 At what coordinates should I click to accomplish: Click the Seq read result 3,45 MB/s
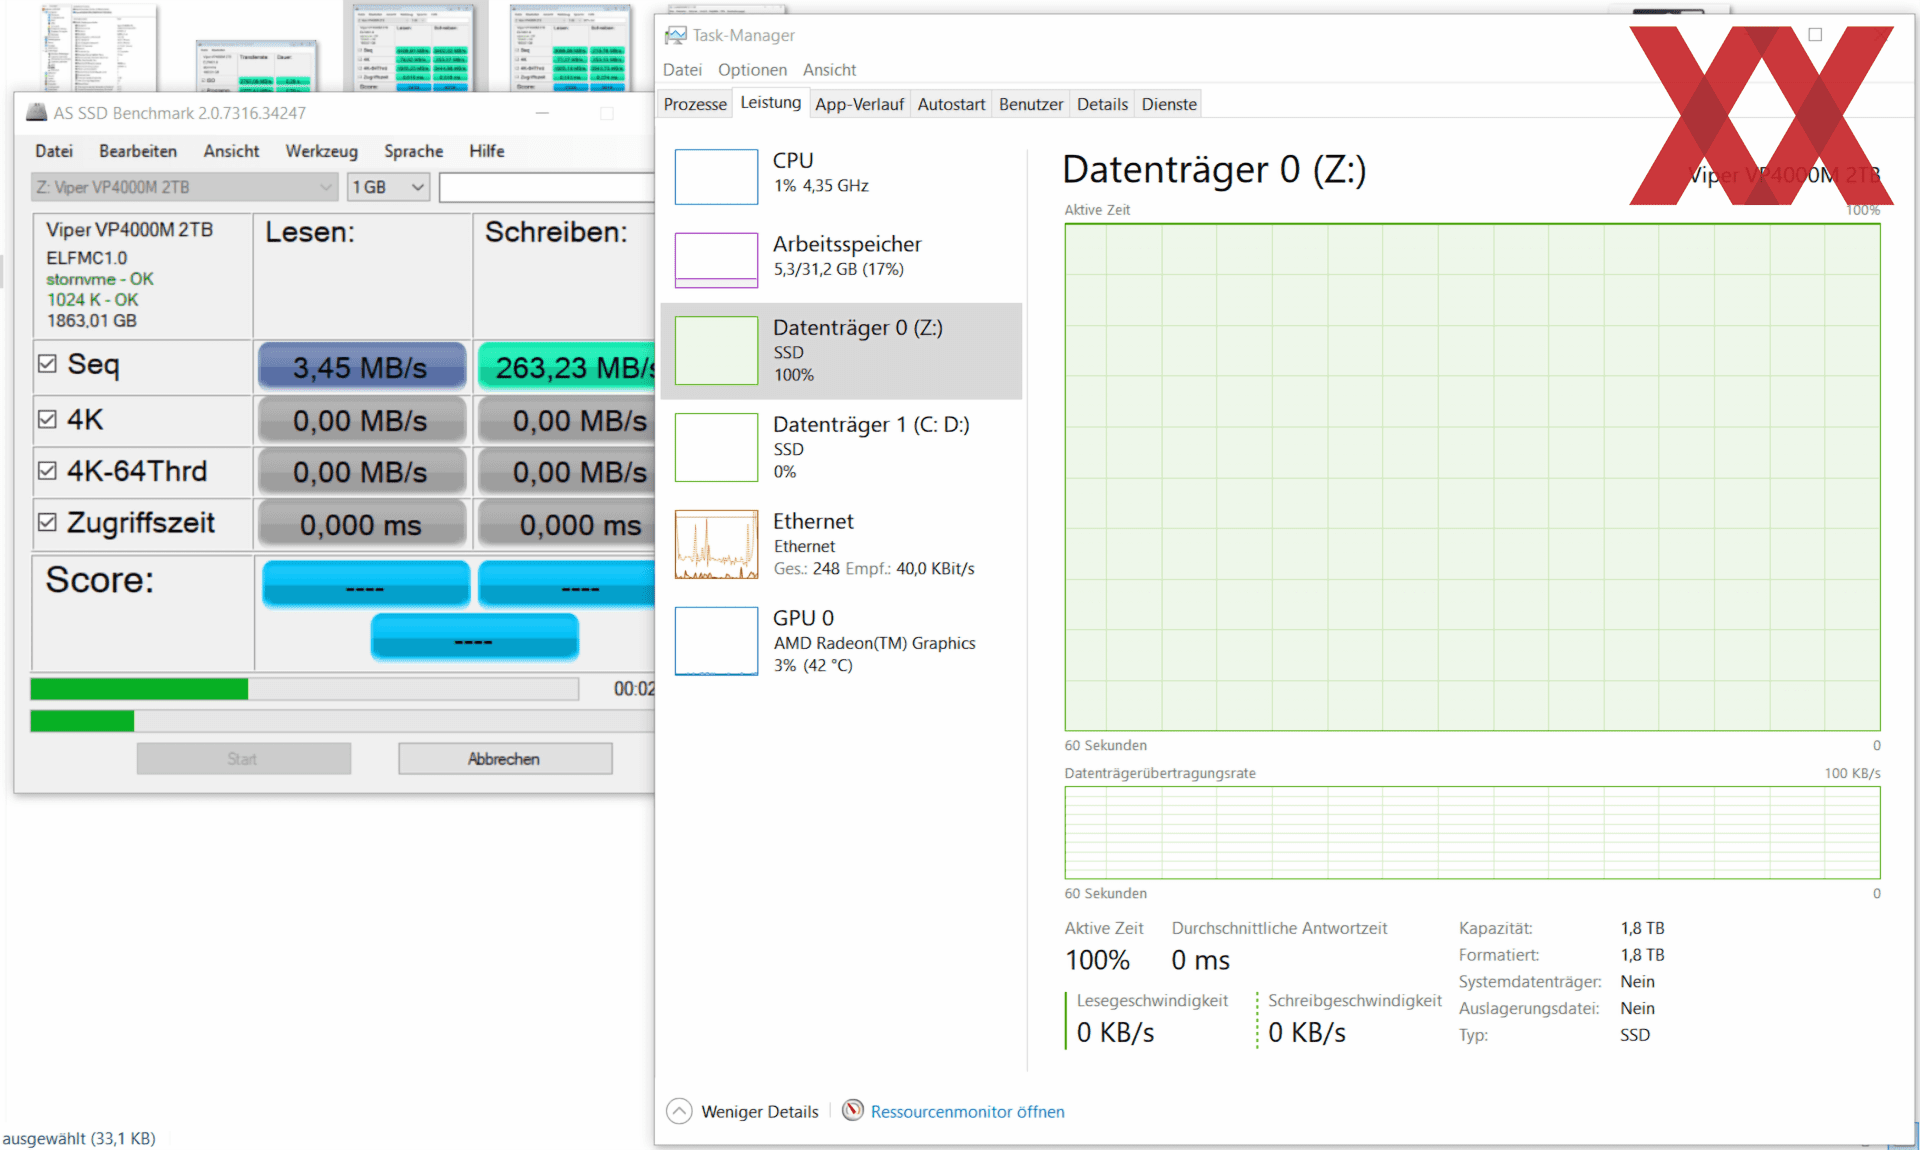(361, 367)
